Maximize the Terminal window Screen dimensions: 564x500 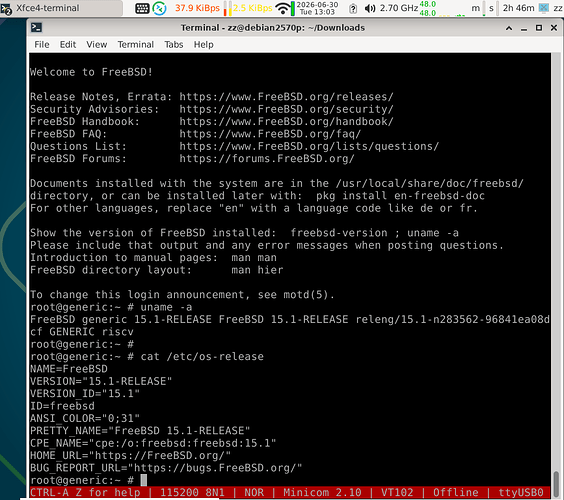(539, 28)
